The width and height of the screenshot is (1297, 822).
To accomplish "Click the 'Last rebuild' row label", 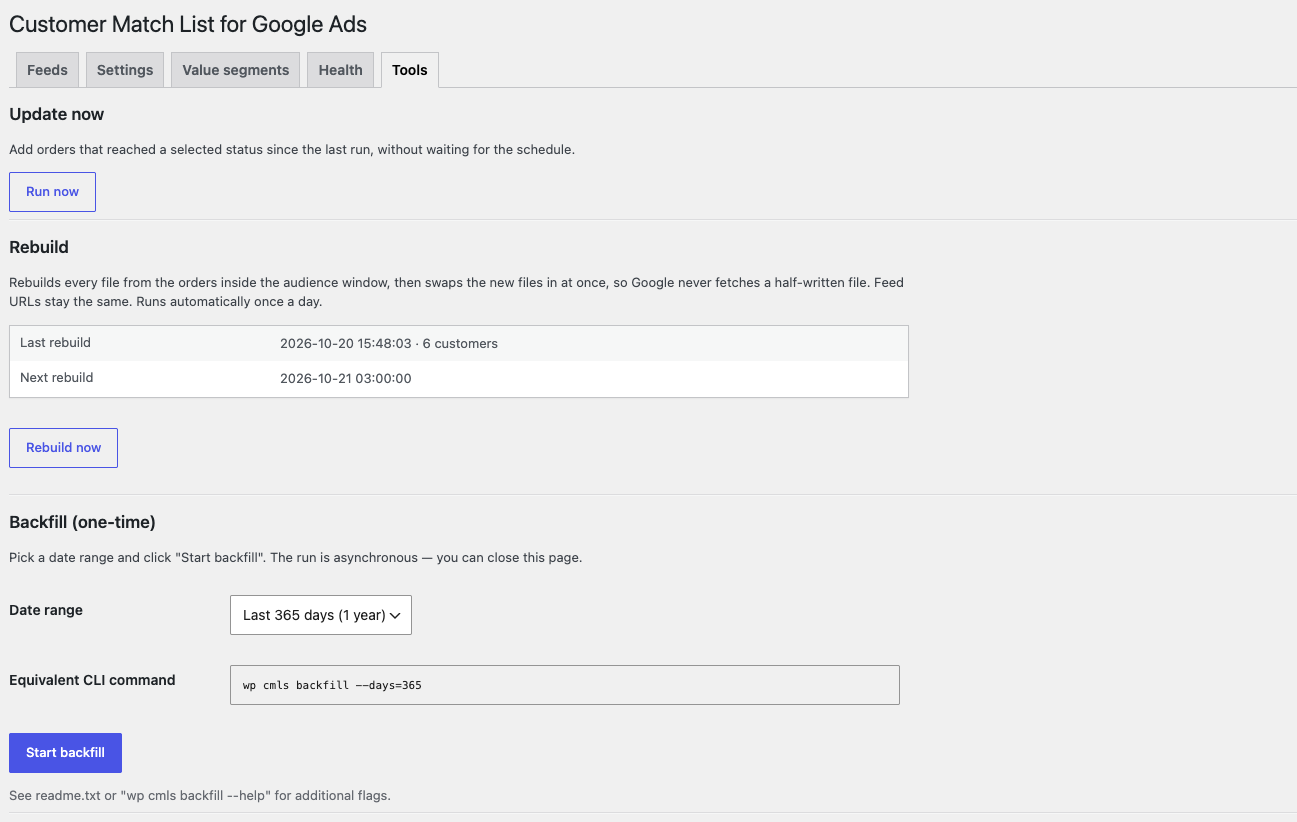I will click(x=55, y=343).
